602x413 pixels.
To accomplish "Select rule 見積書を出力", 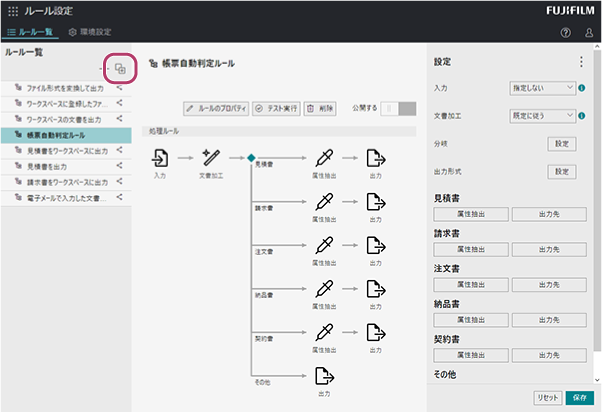I will click(66, 167).
